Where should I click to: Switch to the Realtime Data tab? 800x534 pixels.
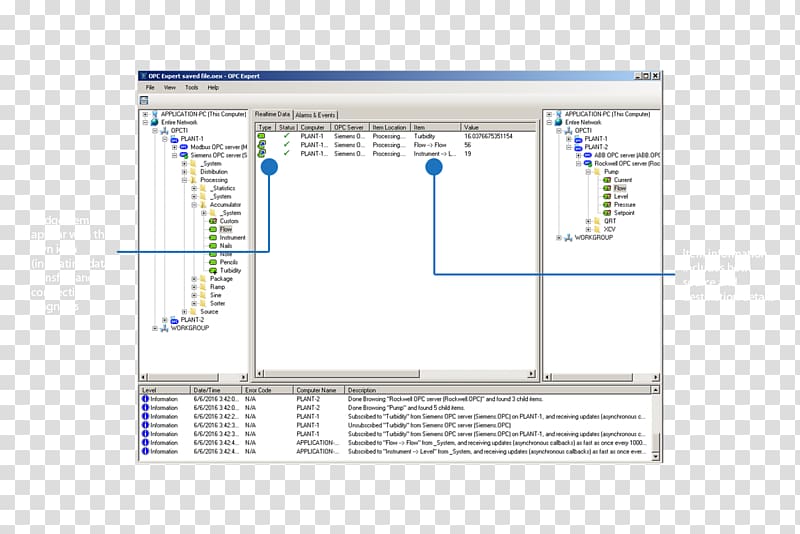(272, 114)
